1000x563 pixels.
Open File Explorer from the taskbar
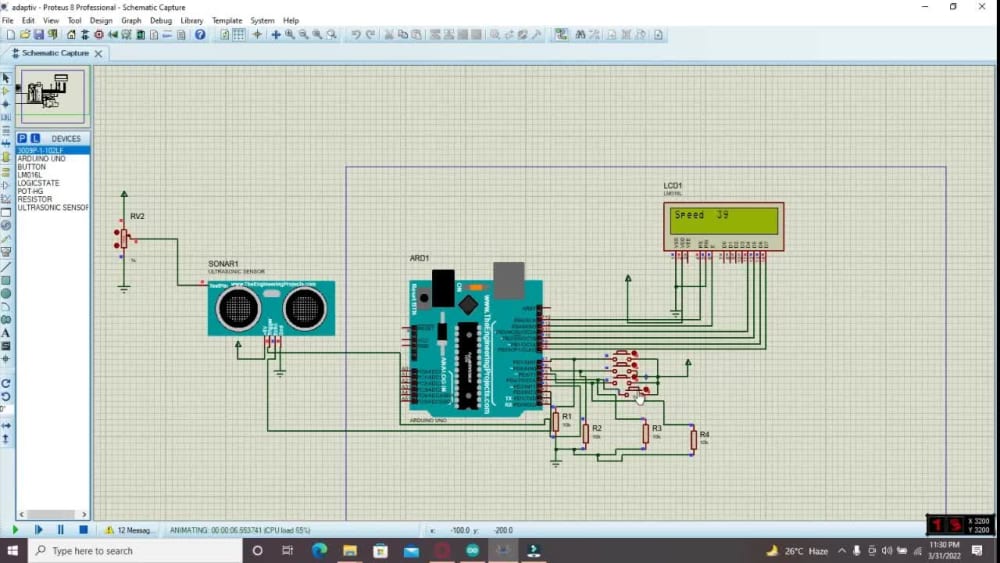tap(349, 550)
